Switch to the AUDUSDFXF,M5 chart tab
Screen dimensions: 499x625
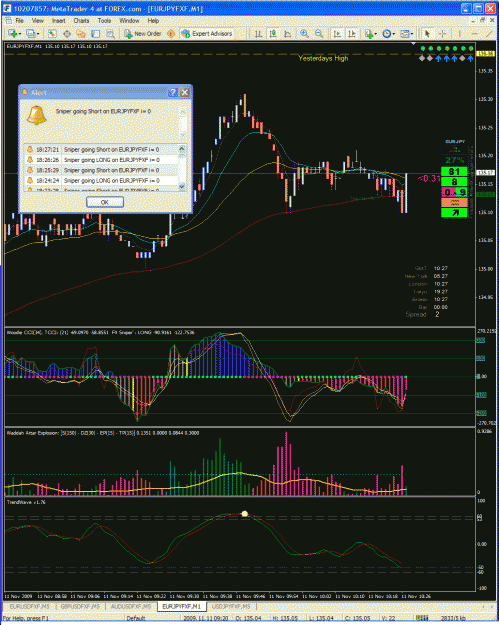[131, 606]
